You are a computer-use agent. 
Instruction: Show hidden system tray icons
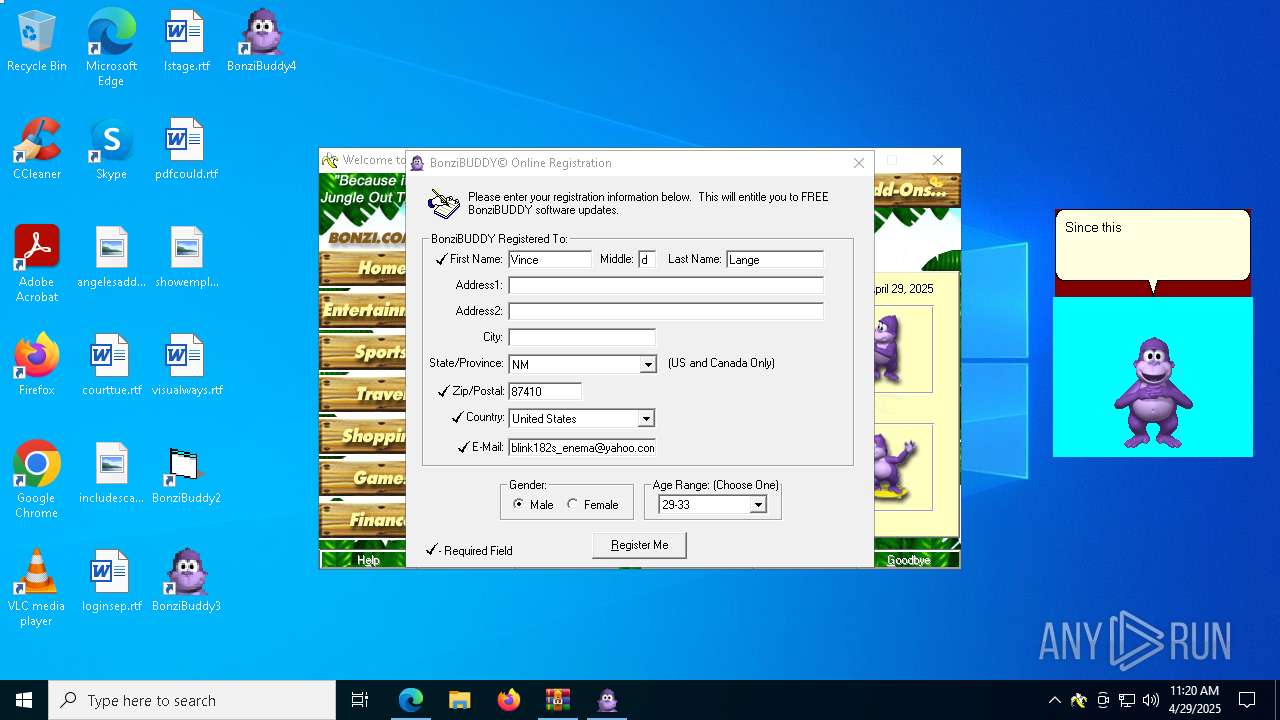[1054, 700]
